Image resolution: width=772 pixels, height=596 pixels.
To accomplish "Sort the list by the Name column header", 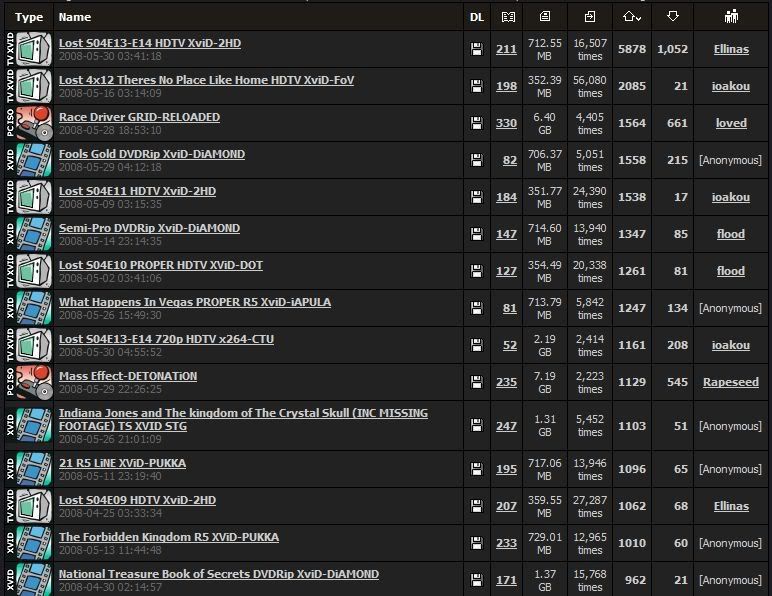I will pos(75,17).
